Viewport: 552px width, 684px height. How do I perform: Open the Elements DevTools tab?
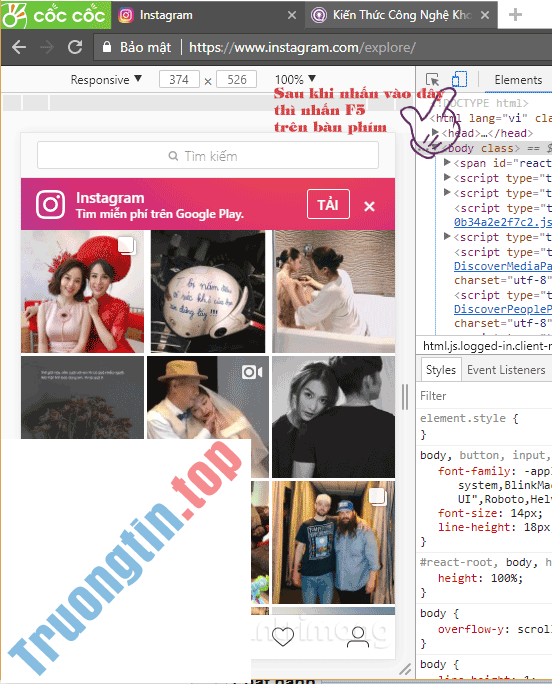point(518,80)
